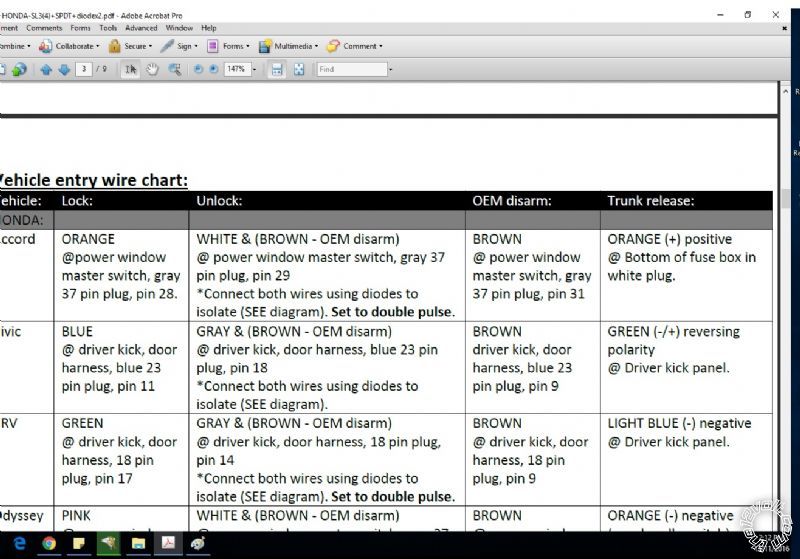
Task: Open the green-highlighted taskbar app
Action: 108,544
